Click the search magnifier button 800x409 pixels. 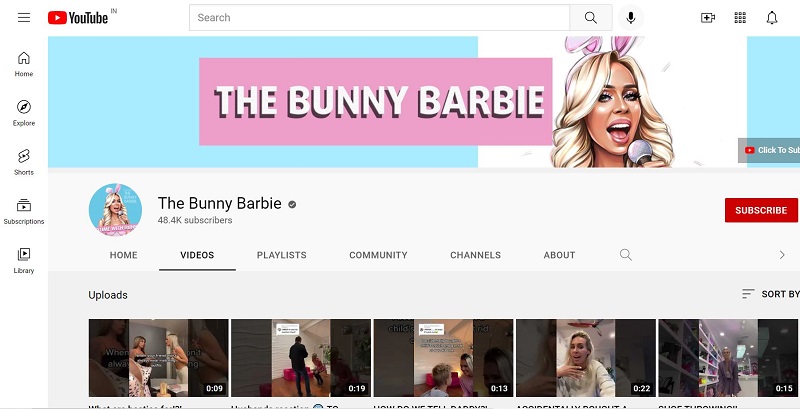click(591, 18)
